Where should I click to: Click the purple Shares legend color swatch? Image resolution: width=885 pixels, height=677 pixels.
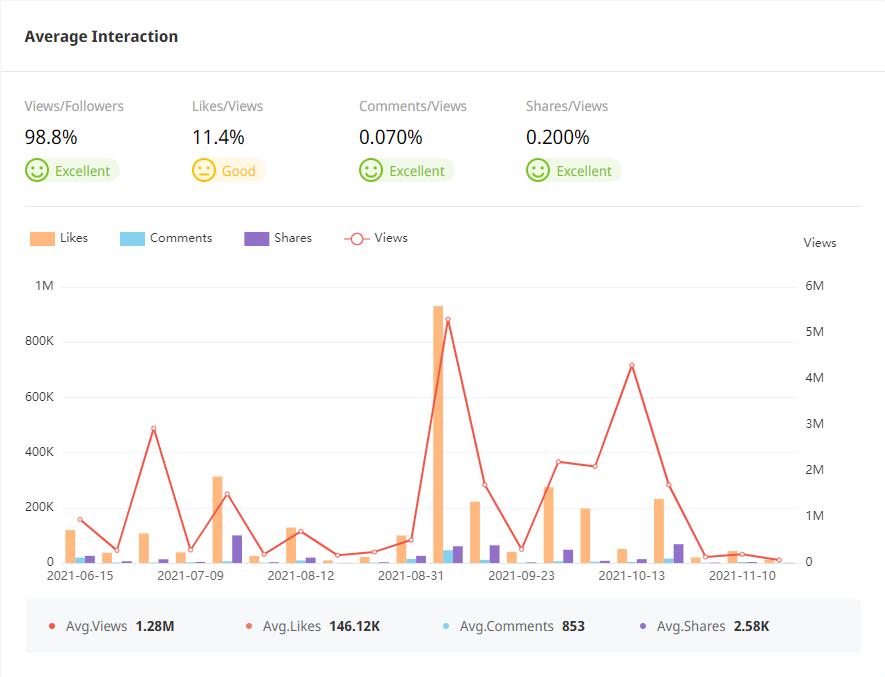point(256,239)
